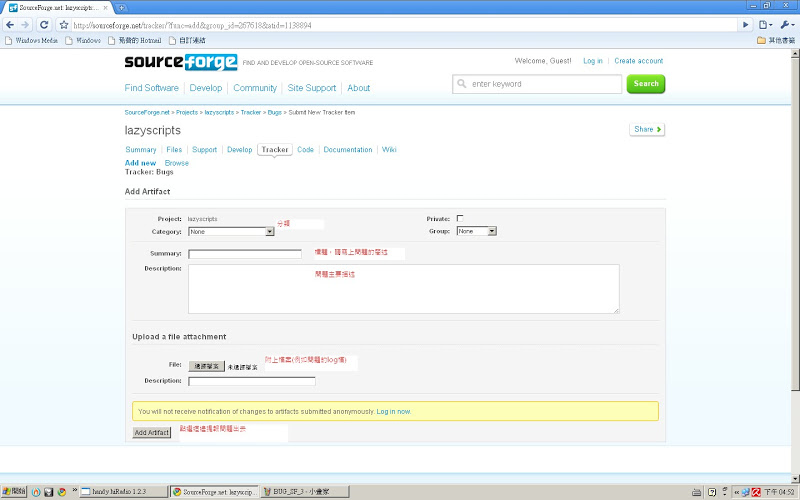The width and height of the screenshot is (800, 500).
Task: Select the Tracker tab
Action: 274,149
